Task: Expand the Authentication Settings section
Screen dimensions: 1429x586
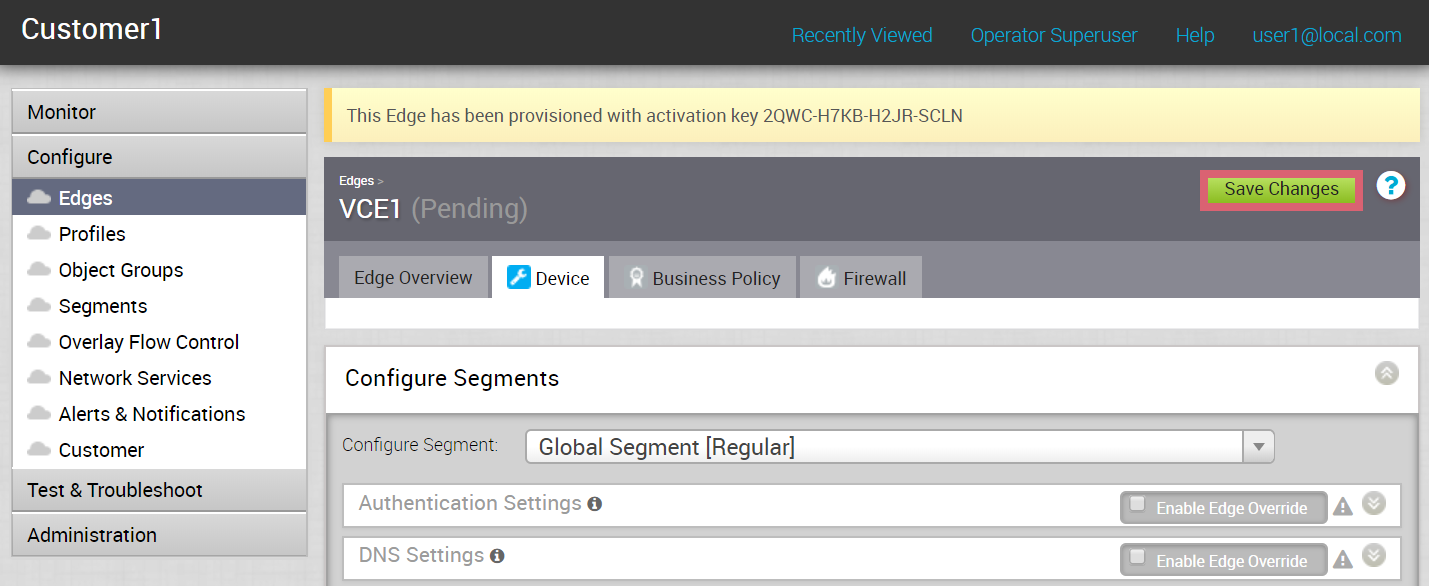Action: point(1374,503)
